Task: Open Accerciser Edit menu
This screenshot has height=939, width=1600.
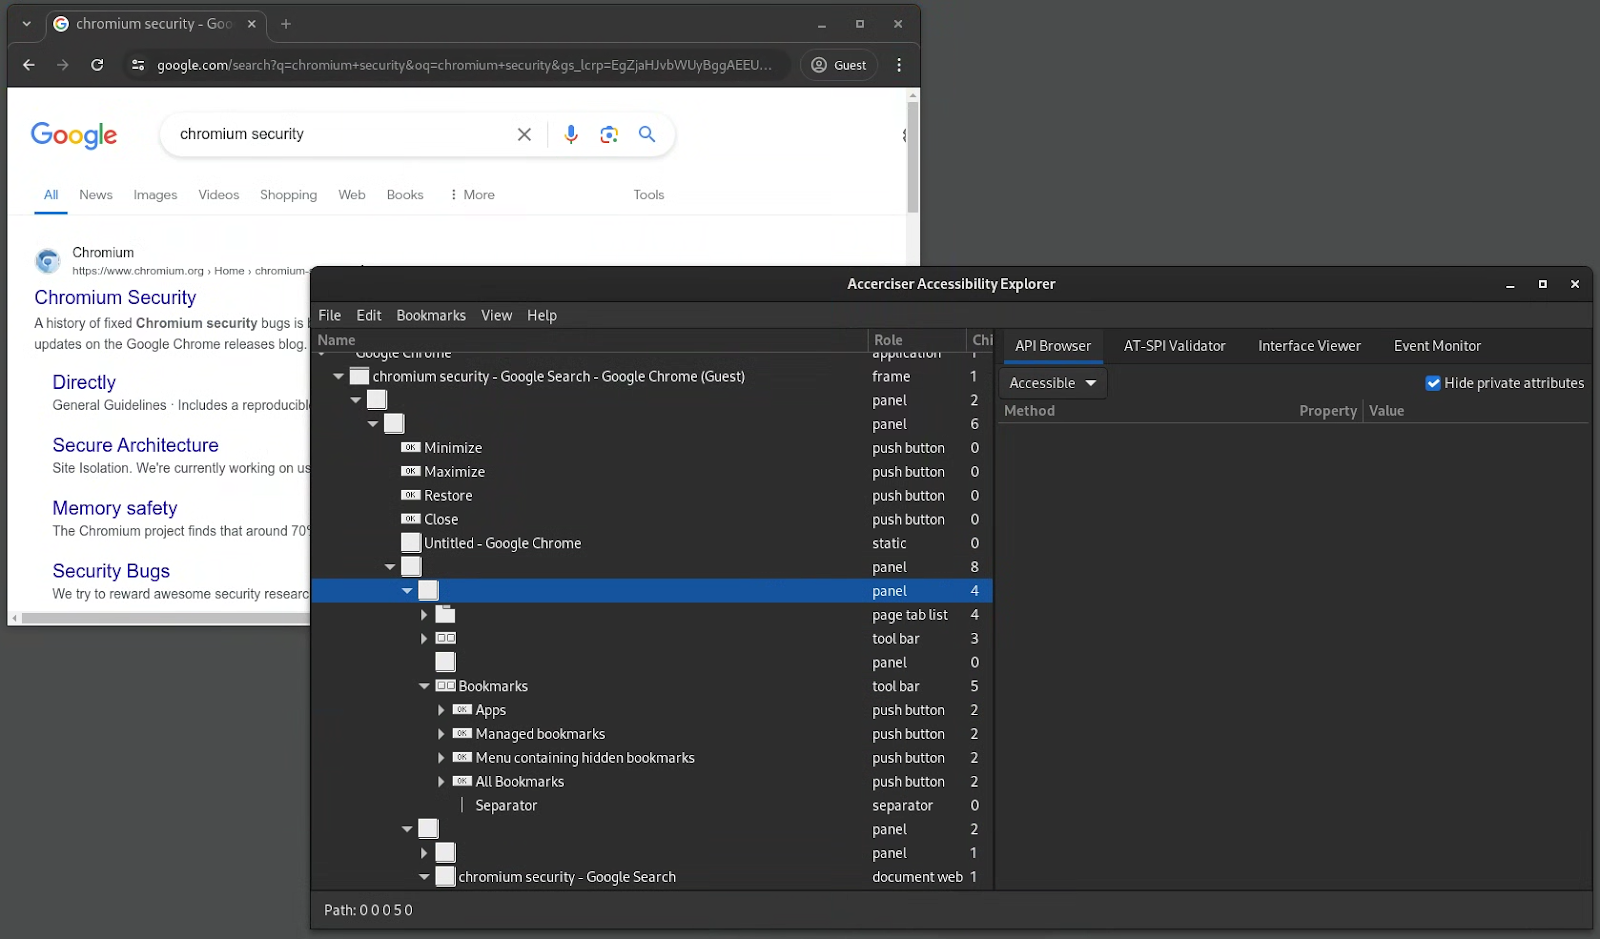Action: point(369,315)
